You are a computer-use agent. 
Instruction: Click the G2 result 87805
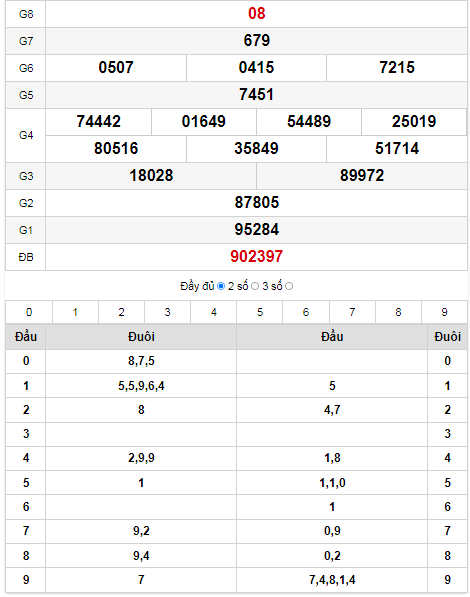pyautogui.click(x=256, y=203)
